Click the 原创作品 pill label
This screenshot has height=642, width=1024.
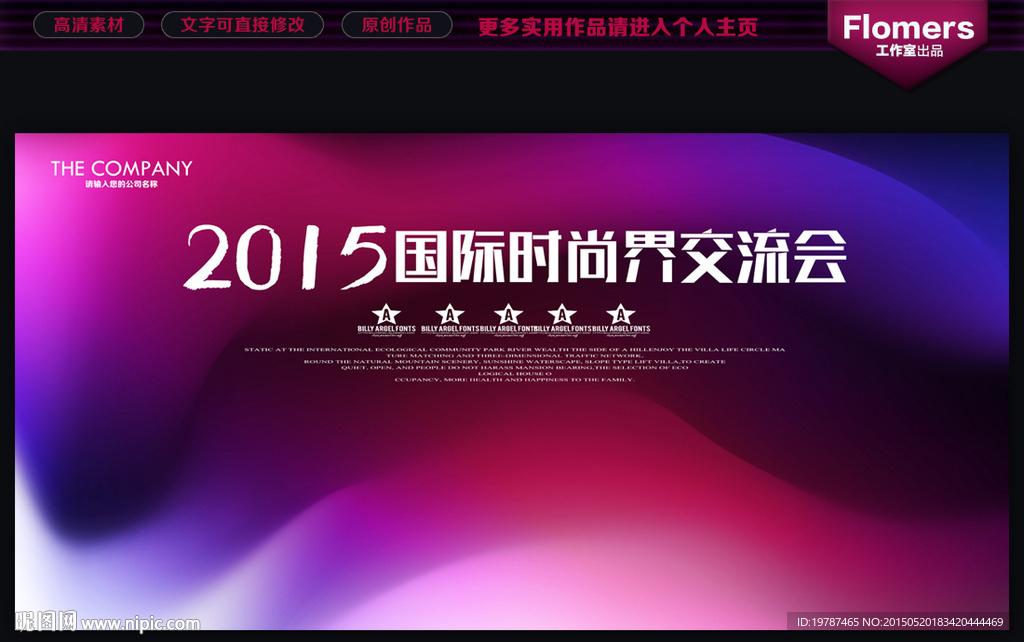(396, 25)
